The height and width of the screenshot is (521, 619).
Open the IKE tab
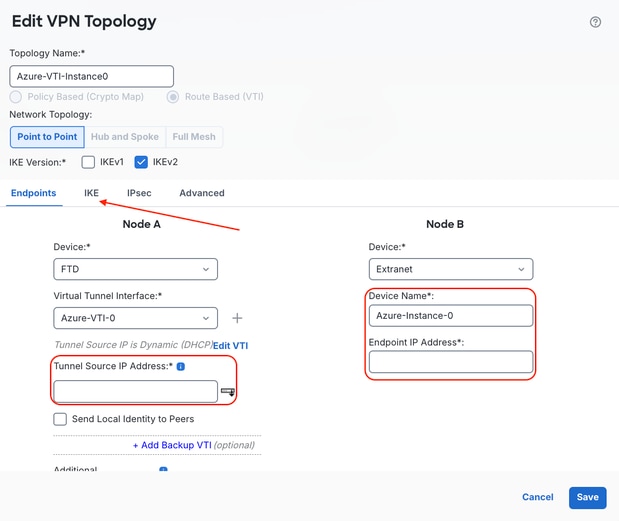point(91,193)
